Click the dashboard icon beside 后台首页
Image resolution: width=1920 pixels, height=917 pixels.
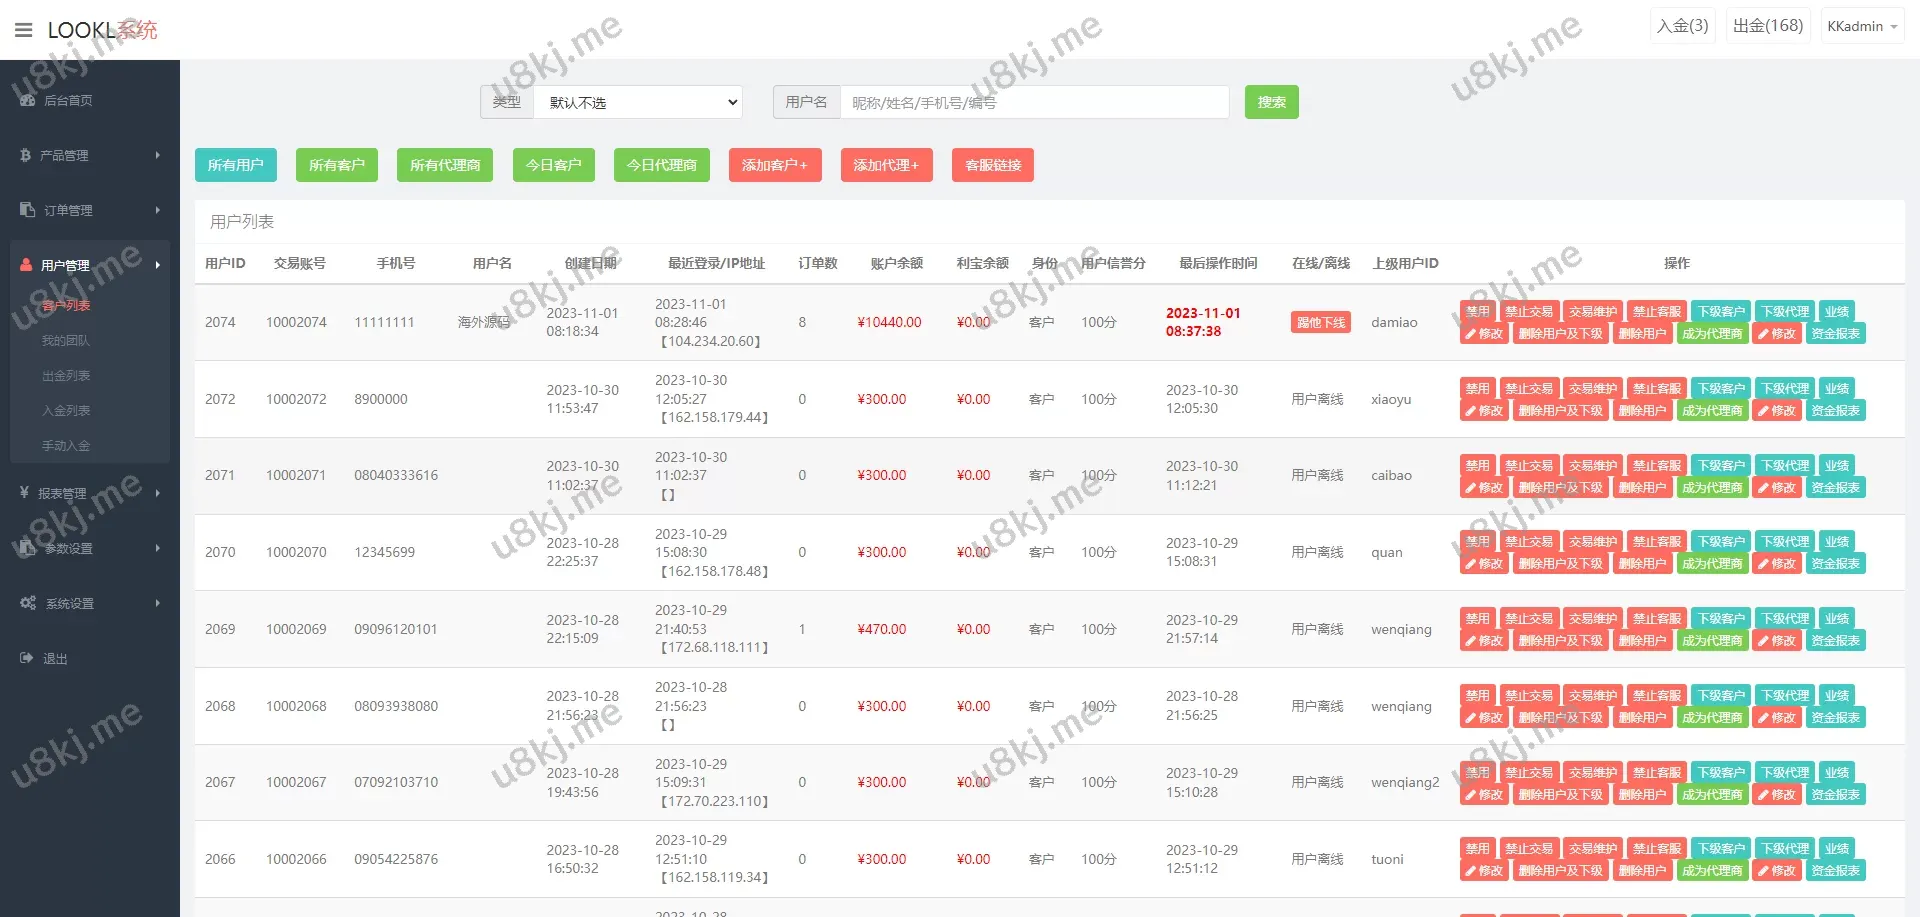click(28, 100)
